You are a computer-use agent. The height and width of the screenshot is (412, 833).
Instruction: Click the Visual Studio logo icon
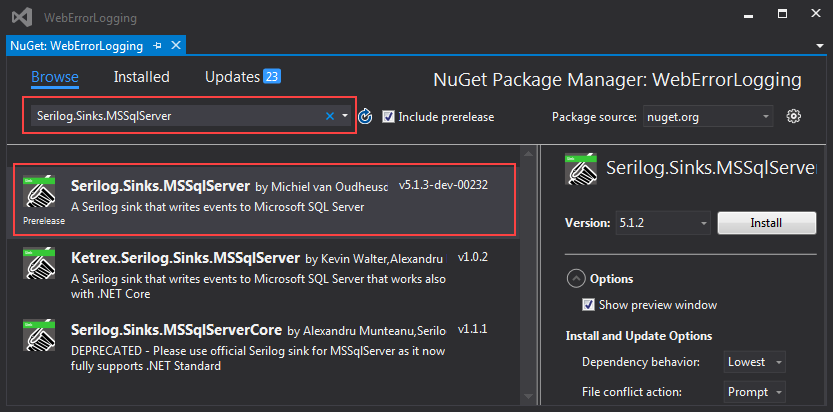[22, 18]
